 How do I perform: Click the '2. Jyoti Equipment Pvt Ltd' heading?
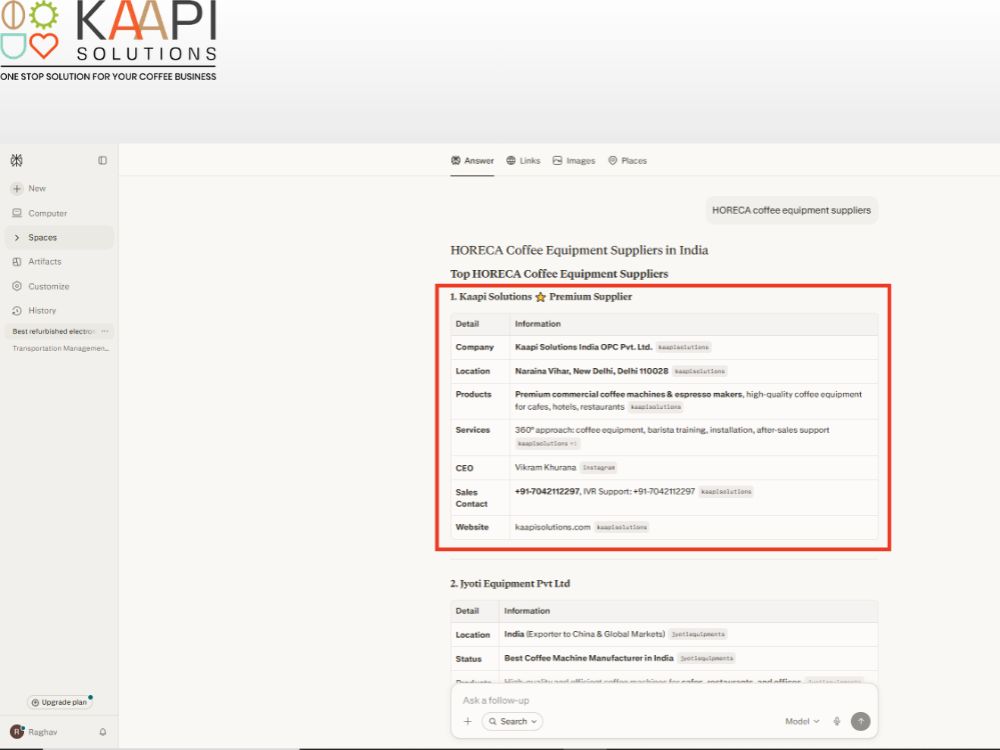coord(510,584)
